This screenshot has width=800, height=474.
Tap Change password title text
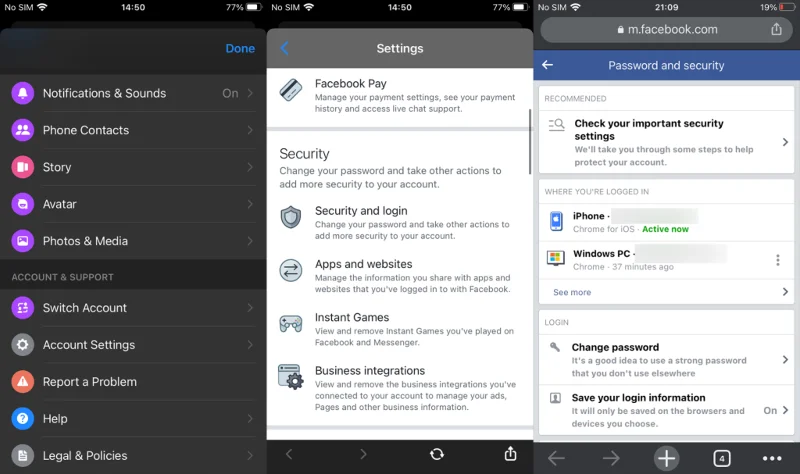615,347
